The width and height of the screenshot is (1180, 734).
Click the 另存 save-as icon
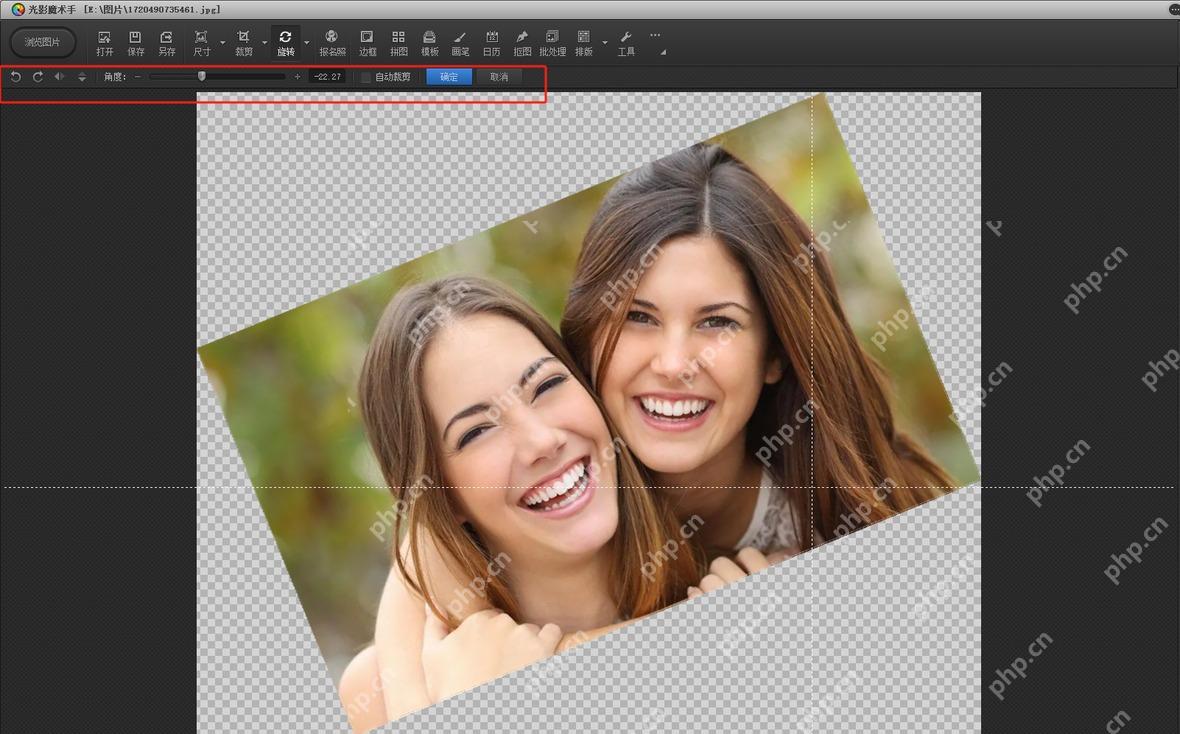pos(166,43)
